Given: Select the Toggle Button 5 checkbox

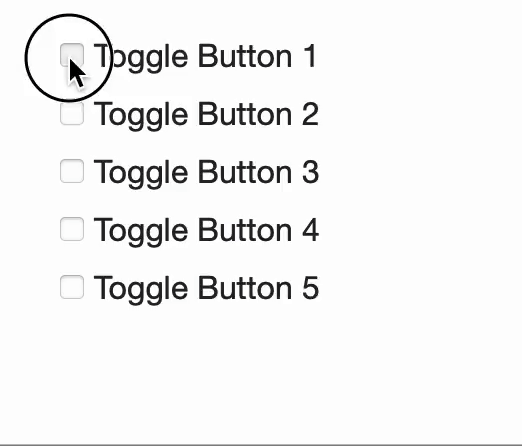Looking at the screenshot, I should tap(72, 287).
